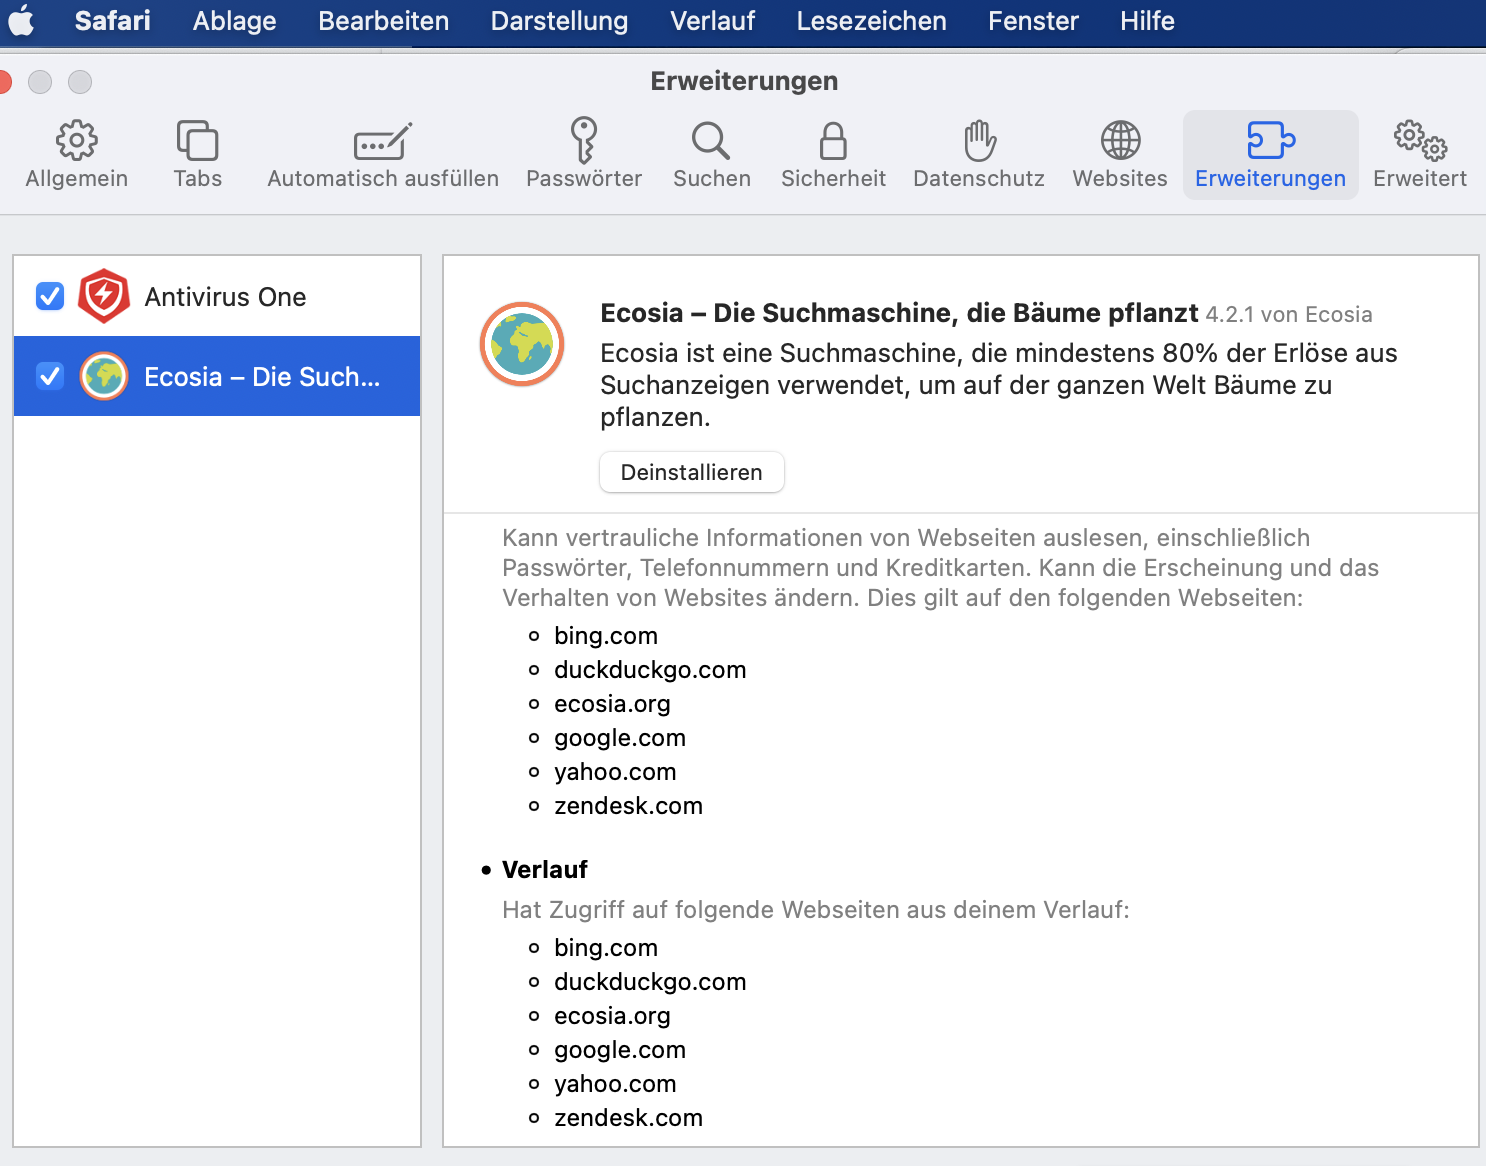Open the Fenster menu
This screenshot has width=1486, height=1166.
pyautogui.click(x=1034, y=21)
